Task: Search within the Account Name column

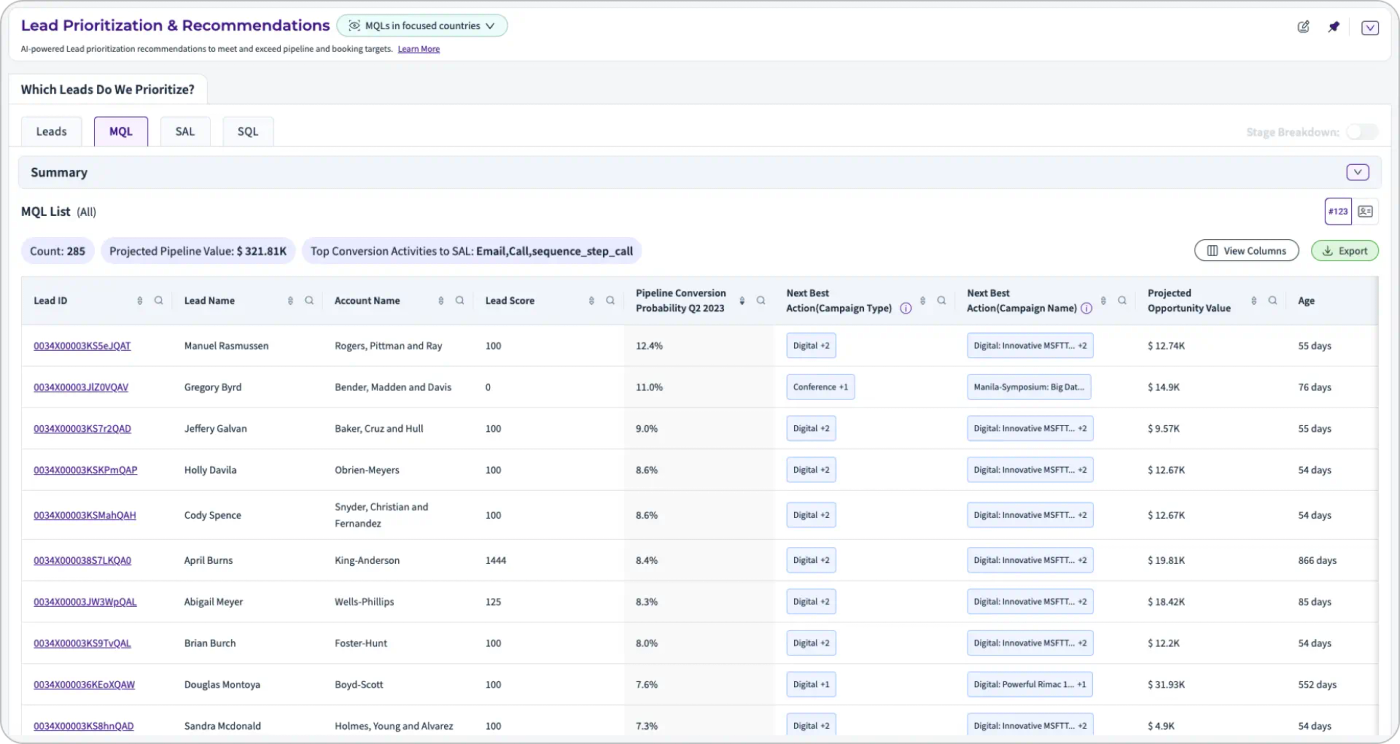Action: [460, 301]
